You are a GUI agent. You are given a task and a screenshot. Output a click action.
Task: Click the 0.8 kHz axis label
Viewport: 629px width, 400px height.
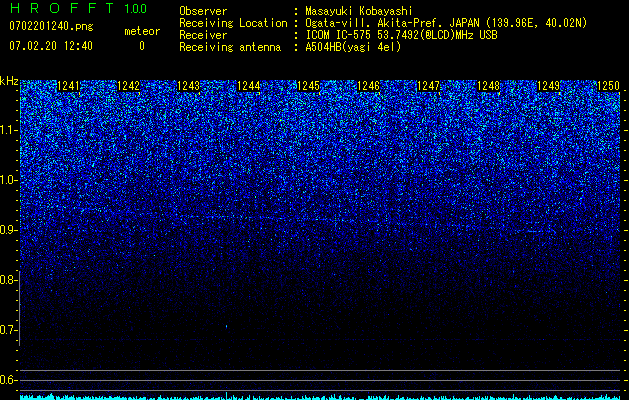click(8, 280)
